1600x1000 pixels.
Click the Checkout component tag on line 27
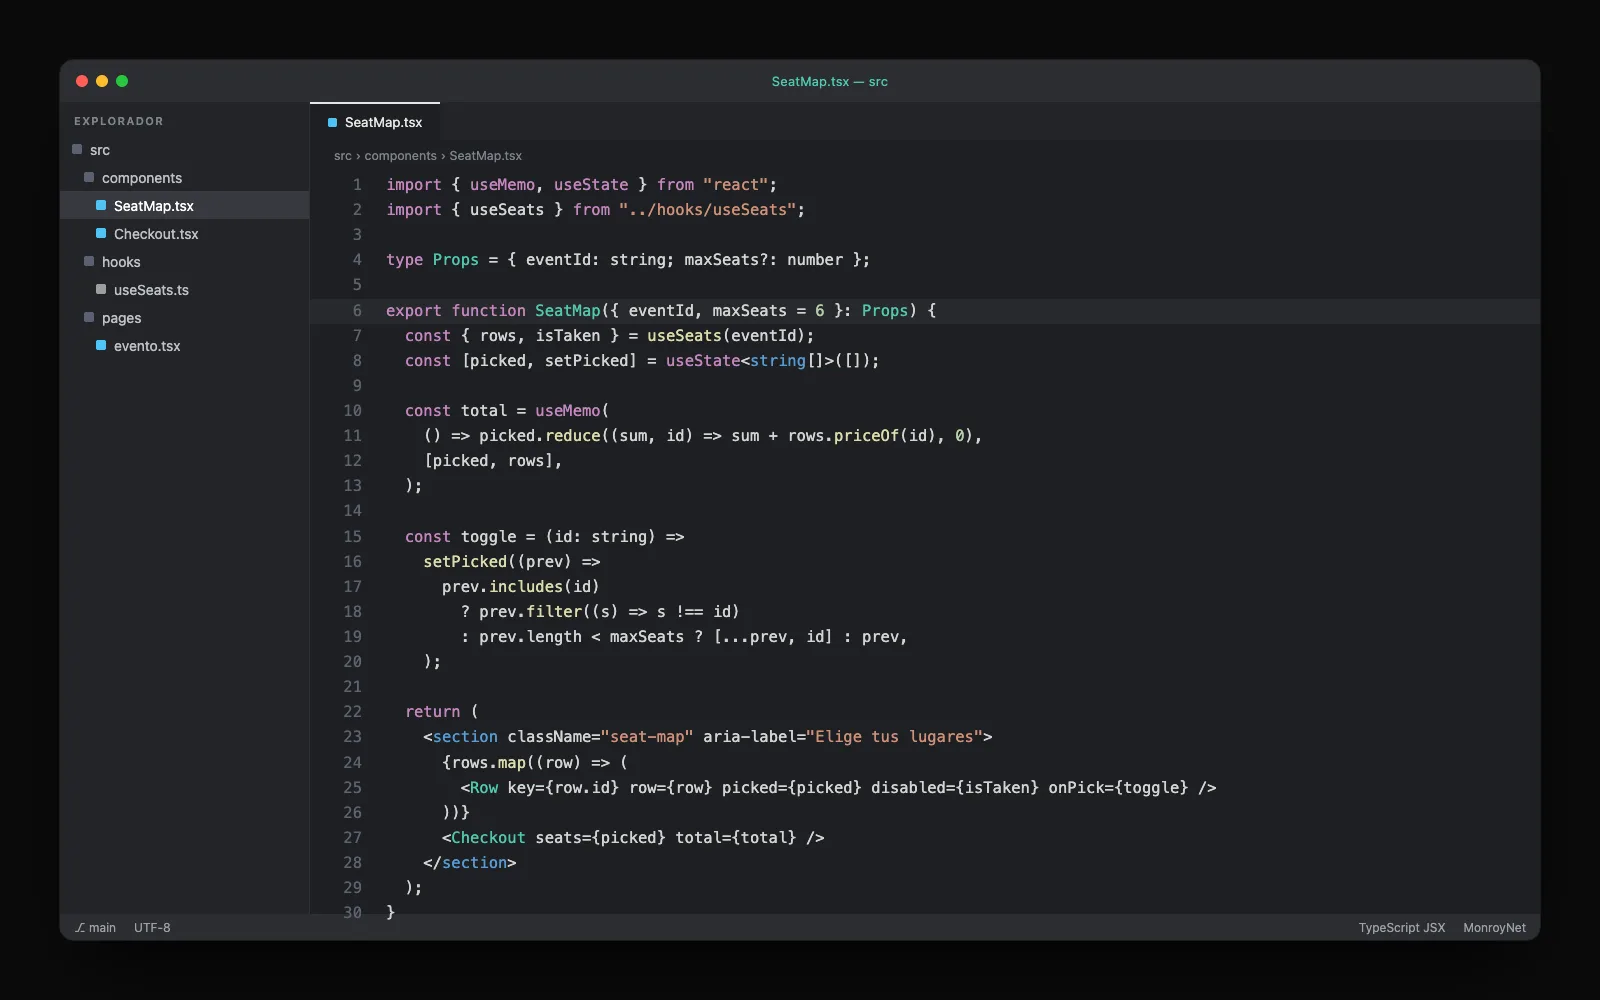tap(488, 838)
